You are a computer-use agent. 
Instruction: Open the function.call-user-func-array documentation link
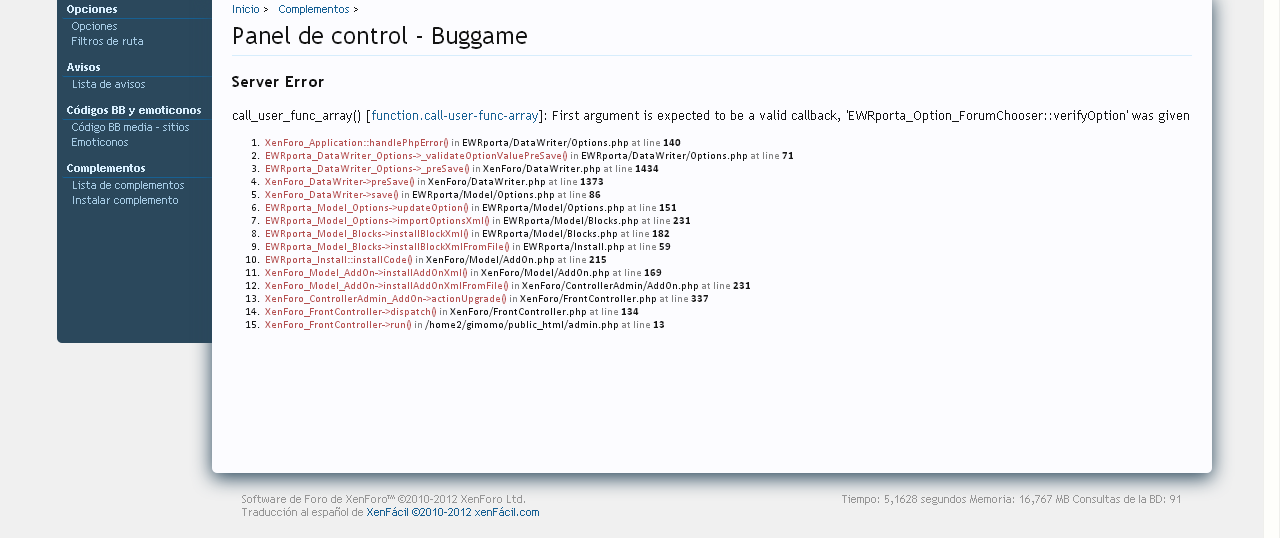click(455, 115)
